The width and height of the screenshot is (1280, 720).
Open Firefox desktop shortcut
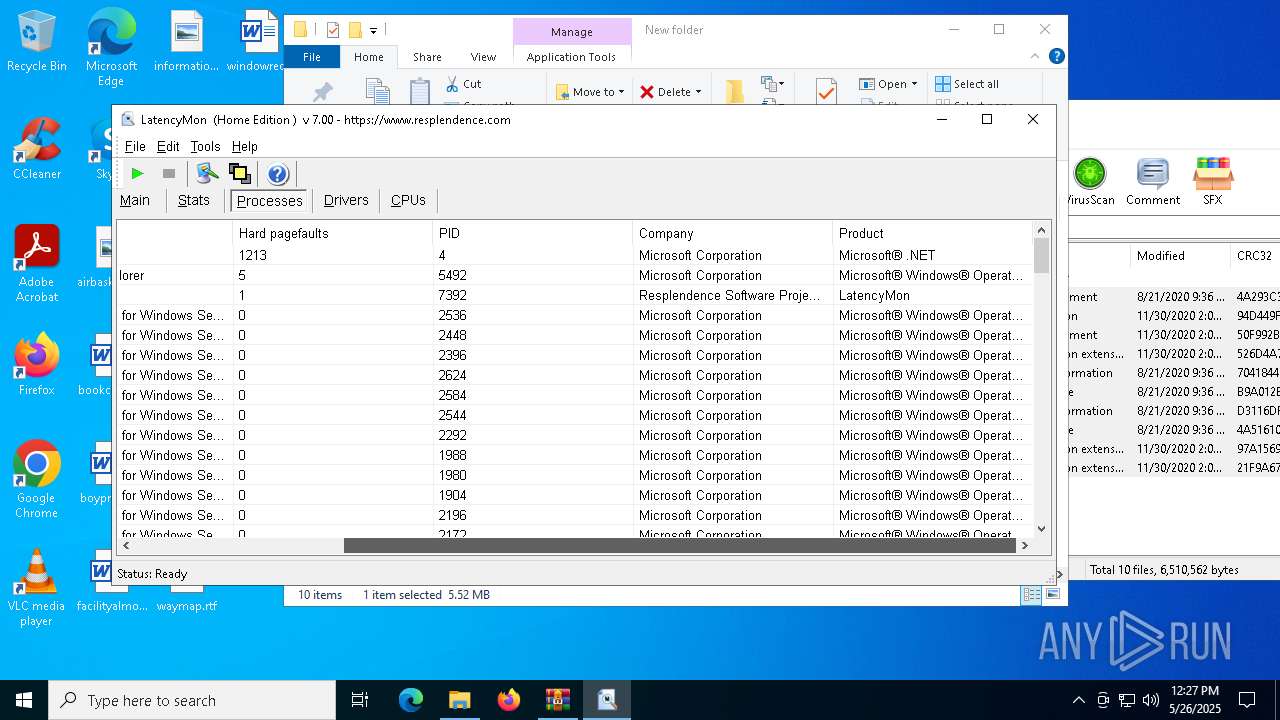point(37,365)
